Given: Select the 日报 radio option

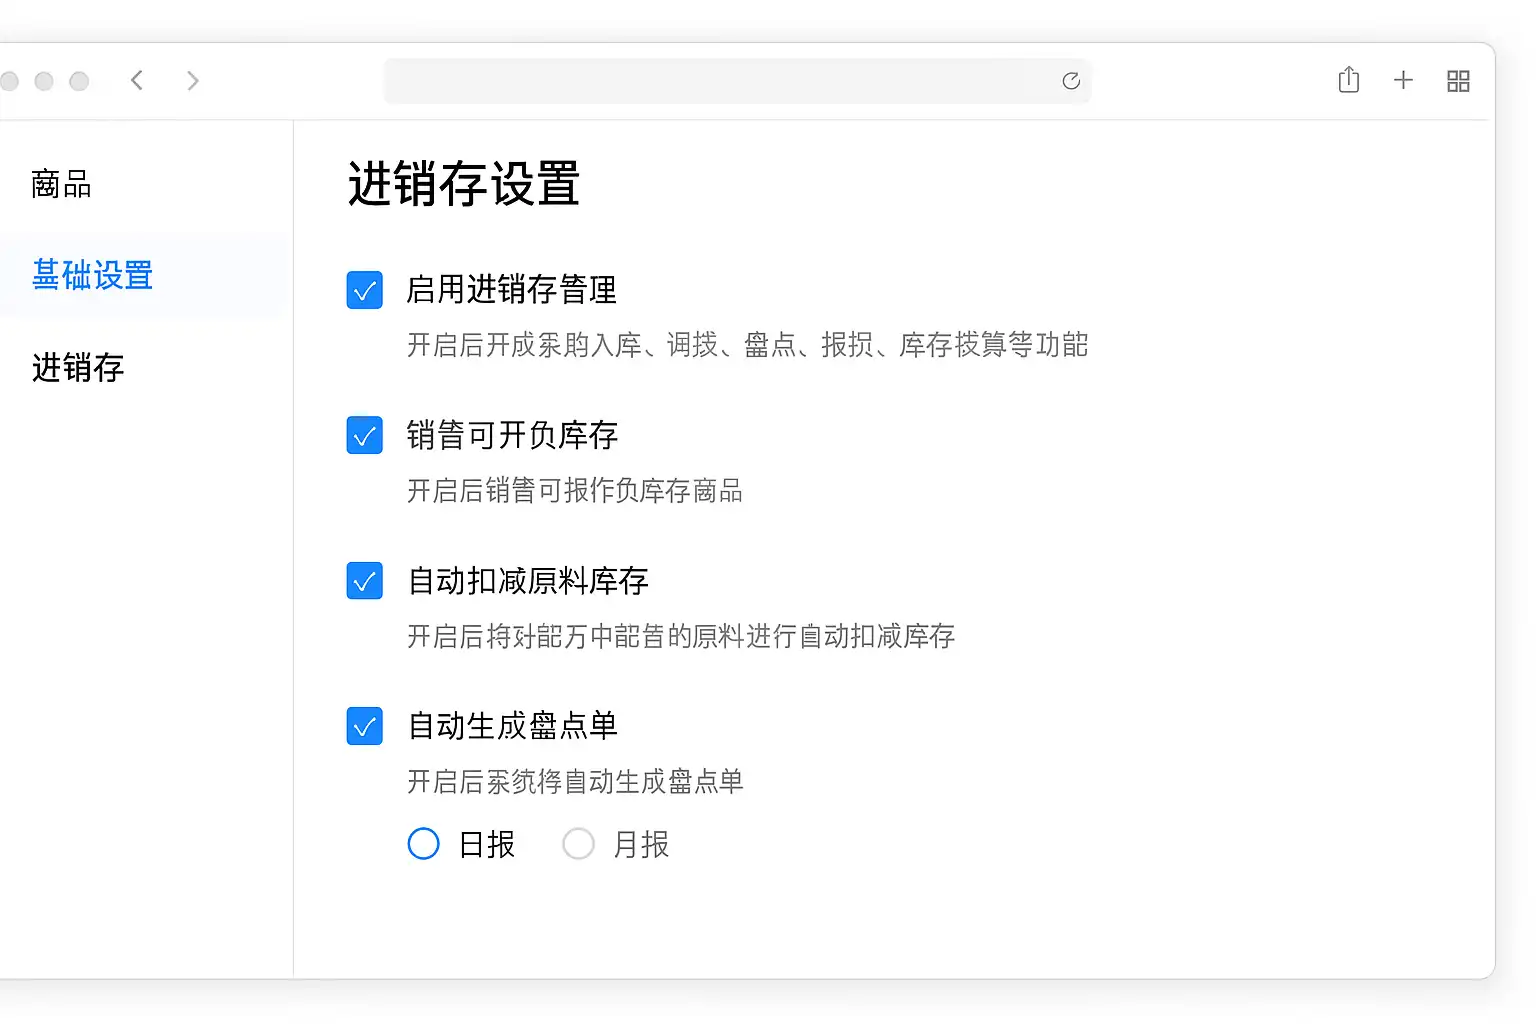Looking at the screenshot, I should [x=424, y=844].
